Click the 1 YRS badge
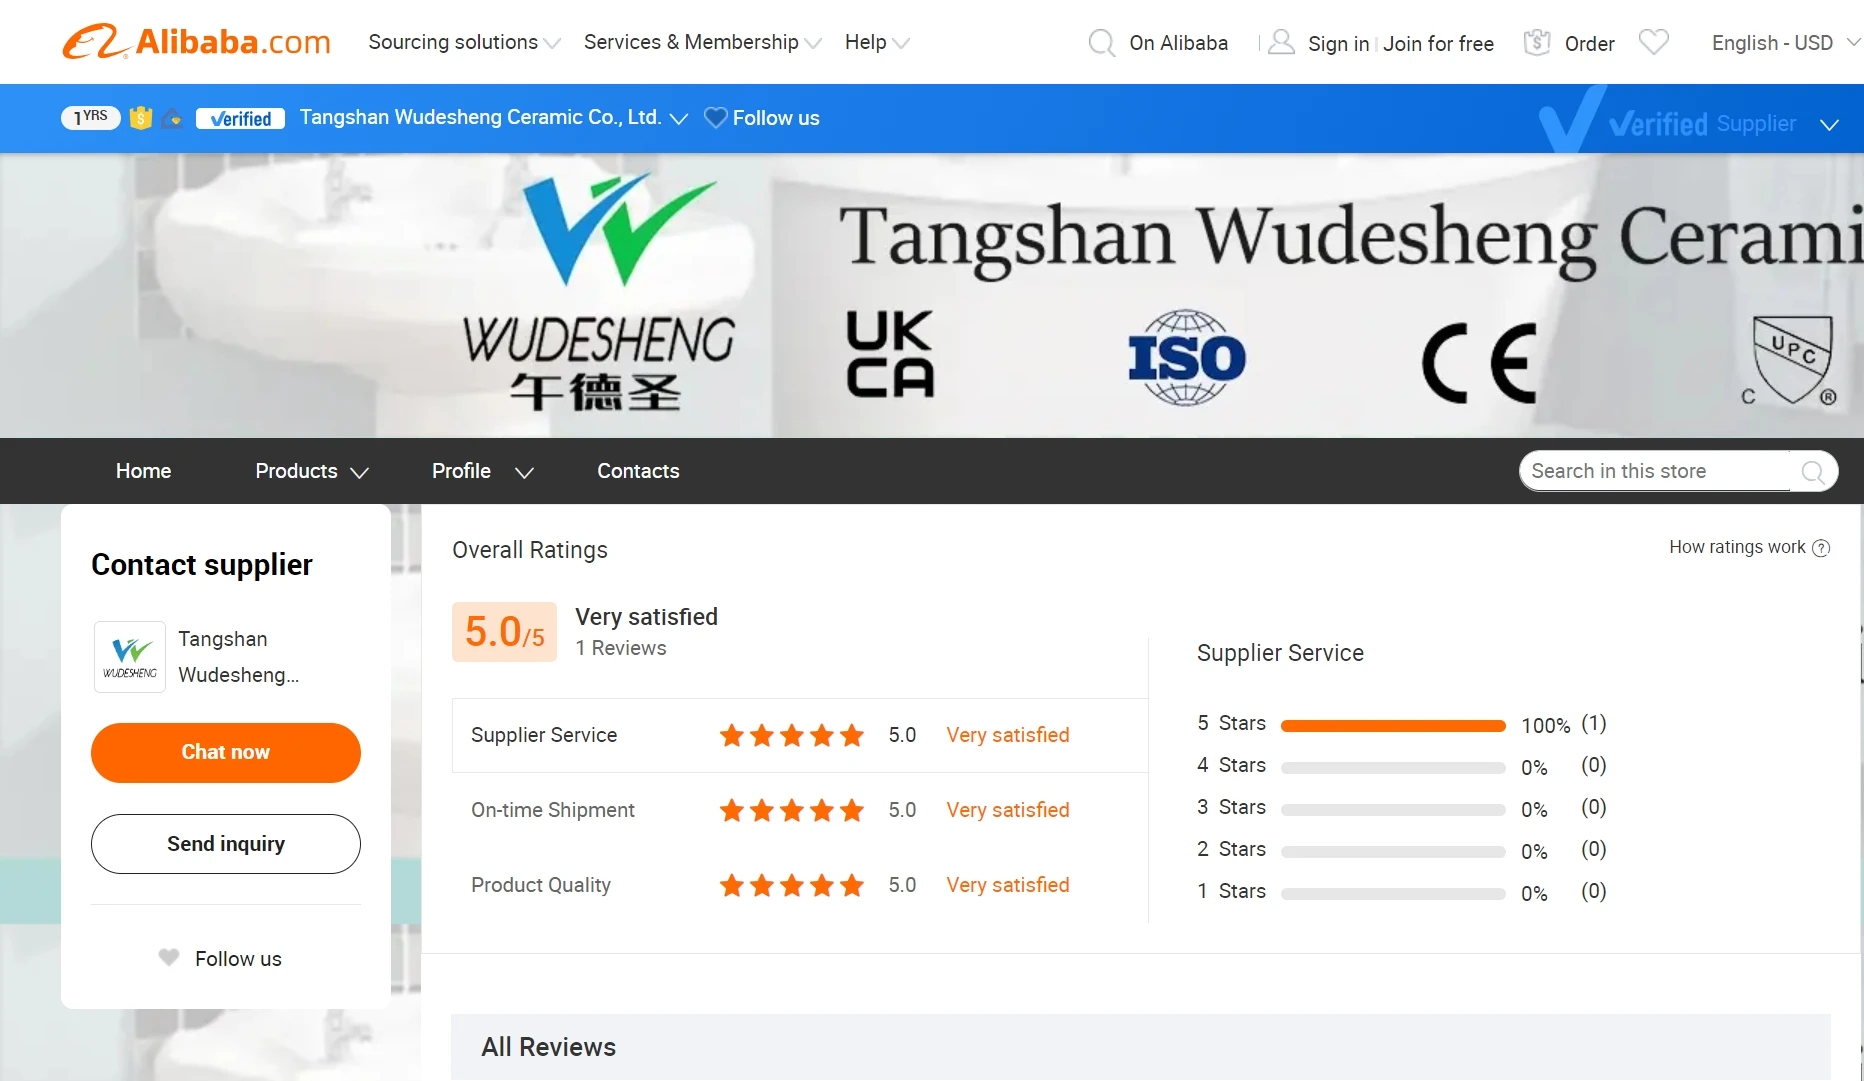Viewport: 1864px width, 1081px height. tap(91, 117)
